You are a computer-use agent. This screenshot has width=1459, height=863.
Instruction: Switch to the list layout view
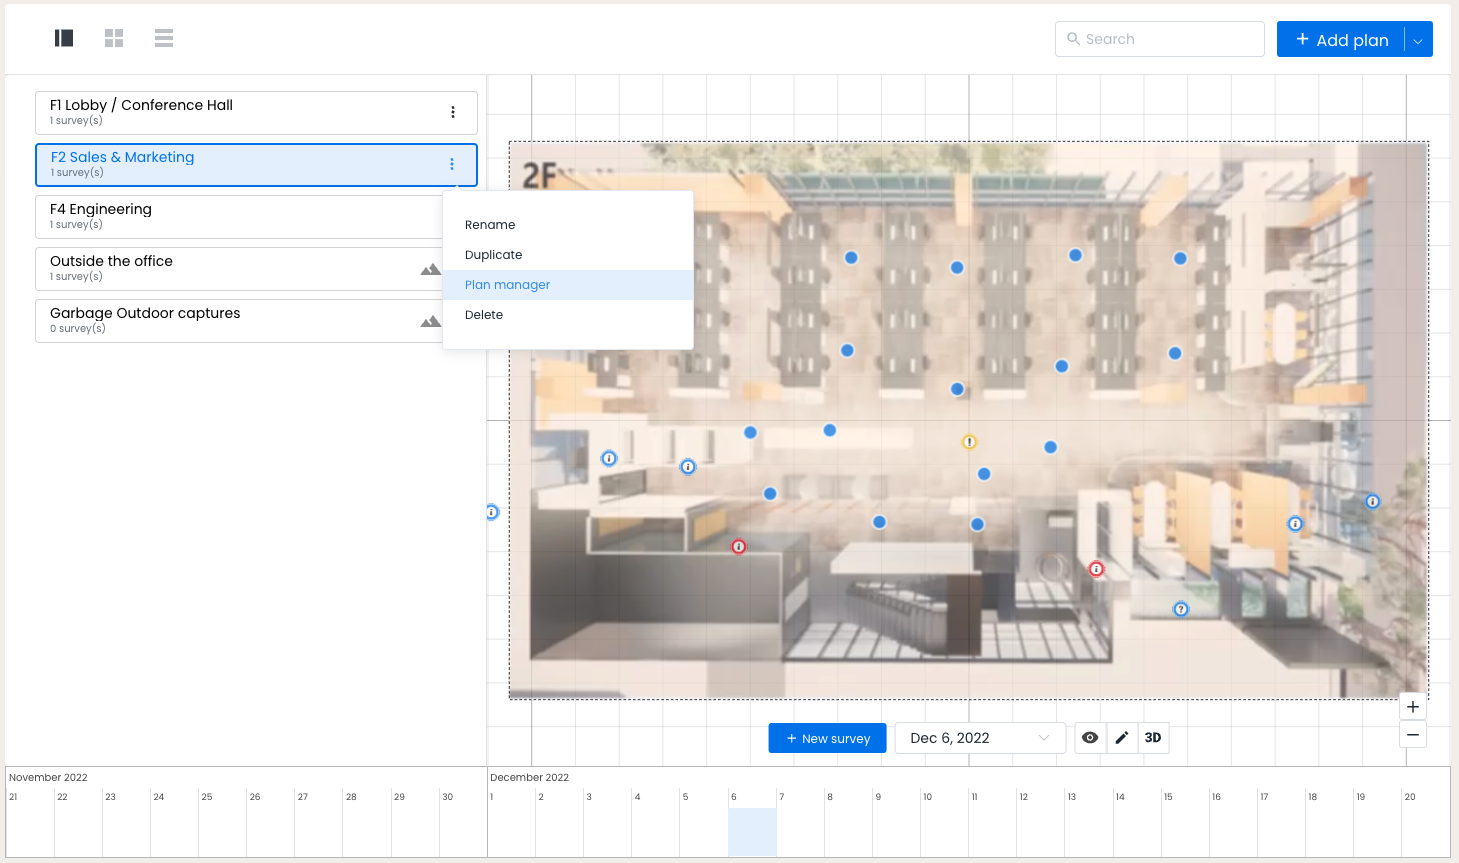164,38
